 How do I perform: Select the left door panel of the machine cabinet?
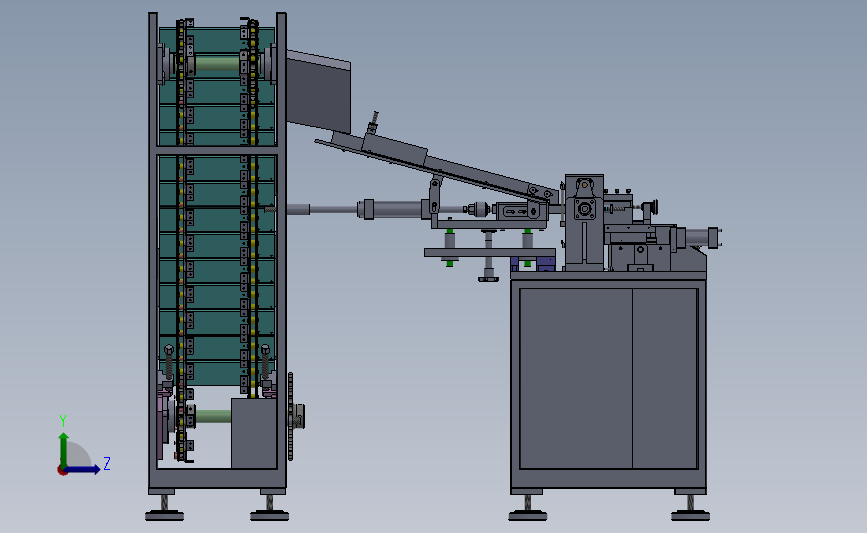576,378
